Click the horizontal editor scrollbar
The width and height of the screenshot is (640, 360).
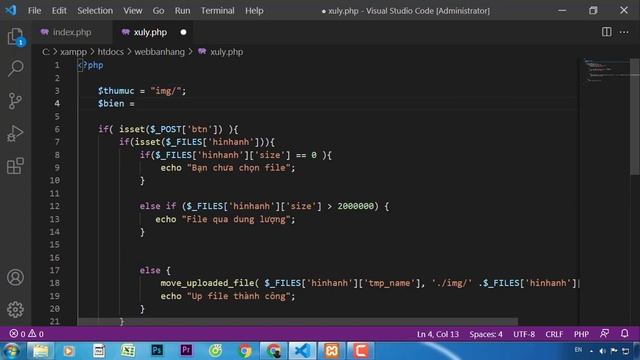298,322
